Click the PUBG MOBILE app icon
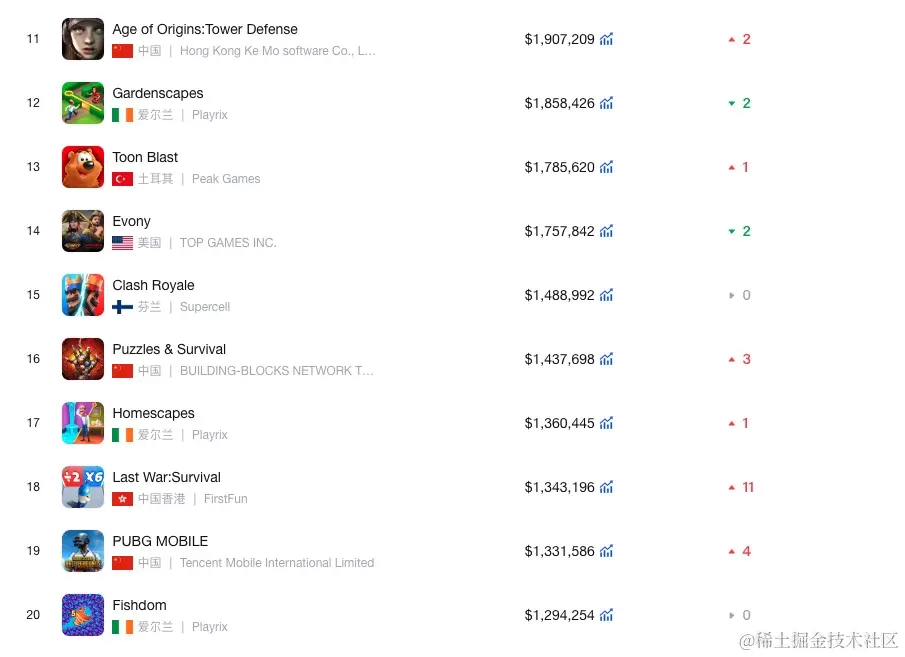 [83, 551]
